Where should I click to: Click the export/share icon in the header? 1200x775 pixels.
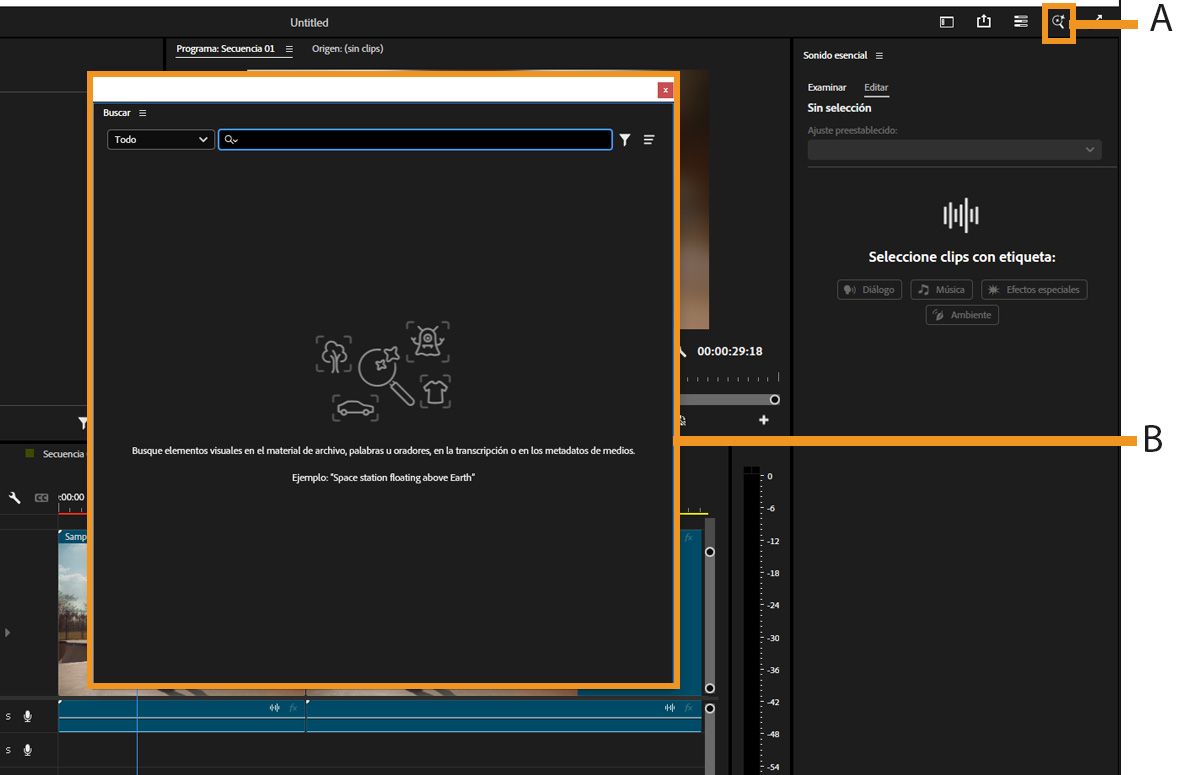(x=983, y=22)
